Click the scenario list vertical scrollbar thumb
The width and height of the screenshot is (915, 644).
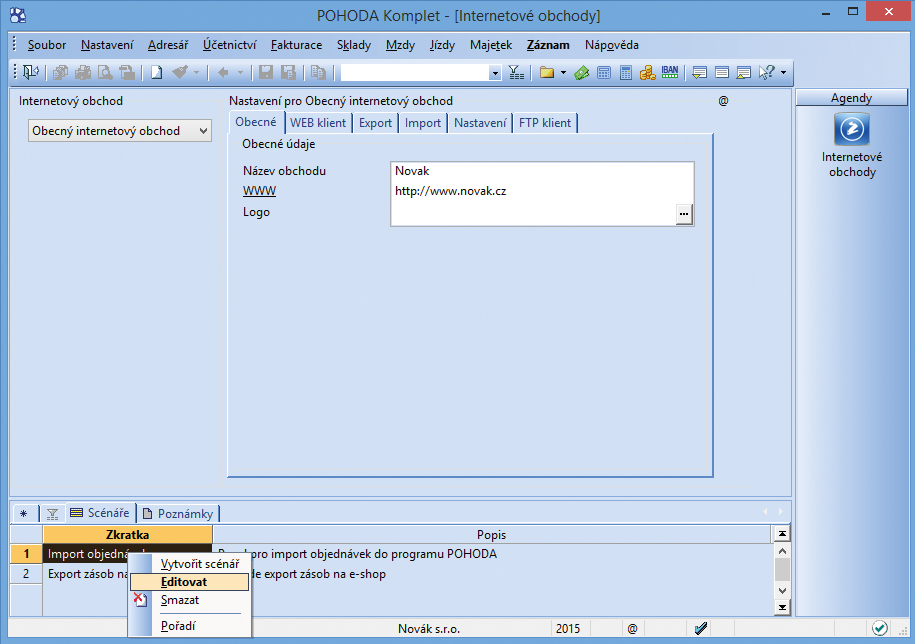tap(782, 570)
